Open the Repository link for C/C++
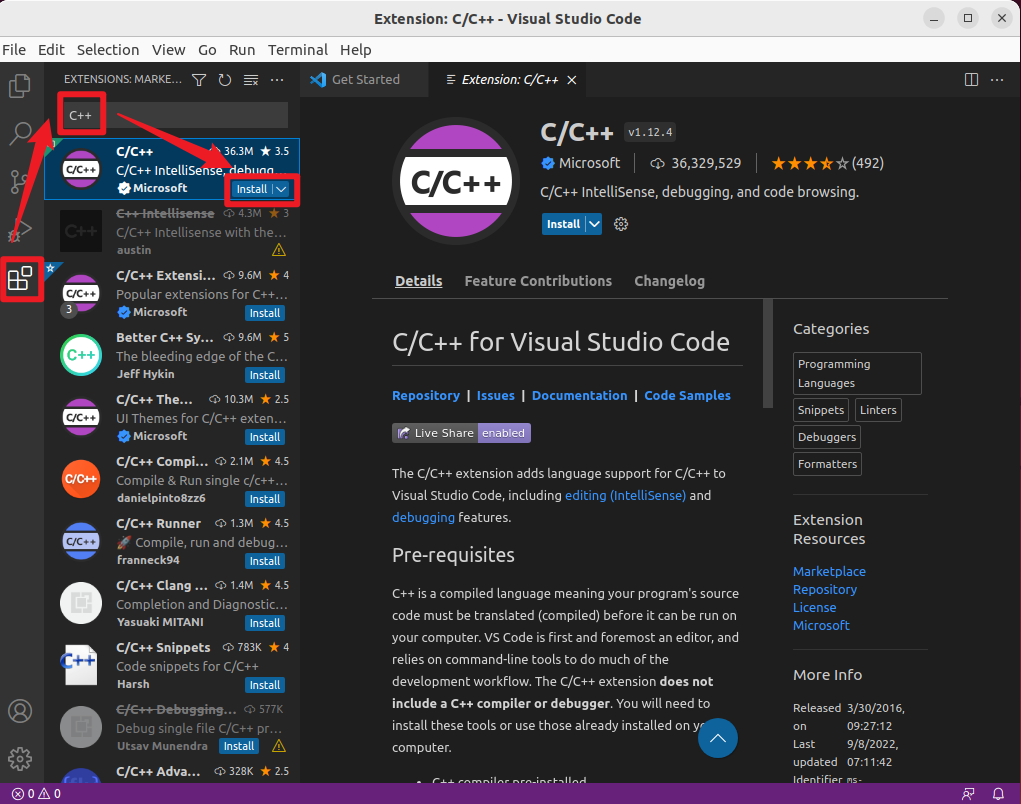 coord(426,395)
